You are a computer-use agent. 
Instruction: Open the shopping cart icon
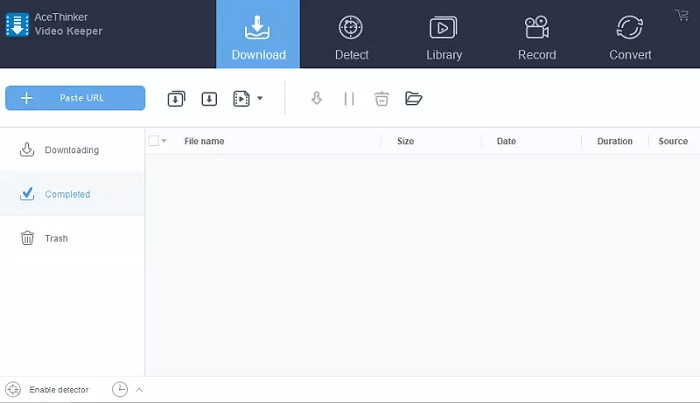682,15
